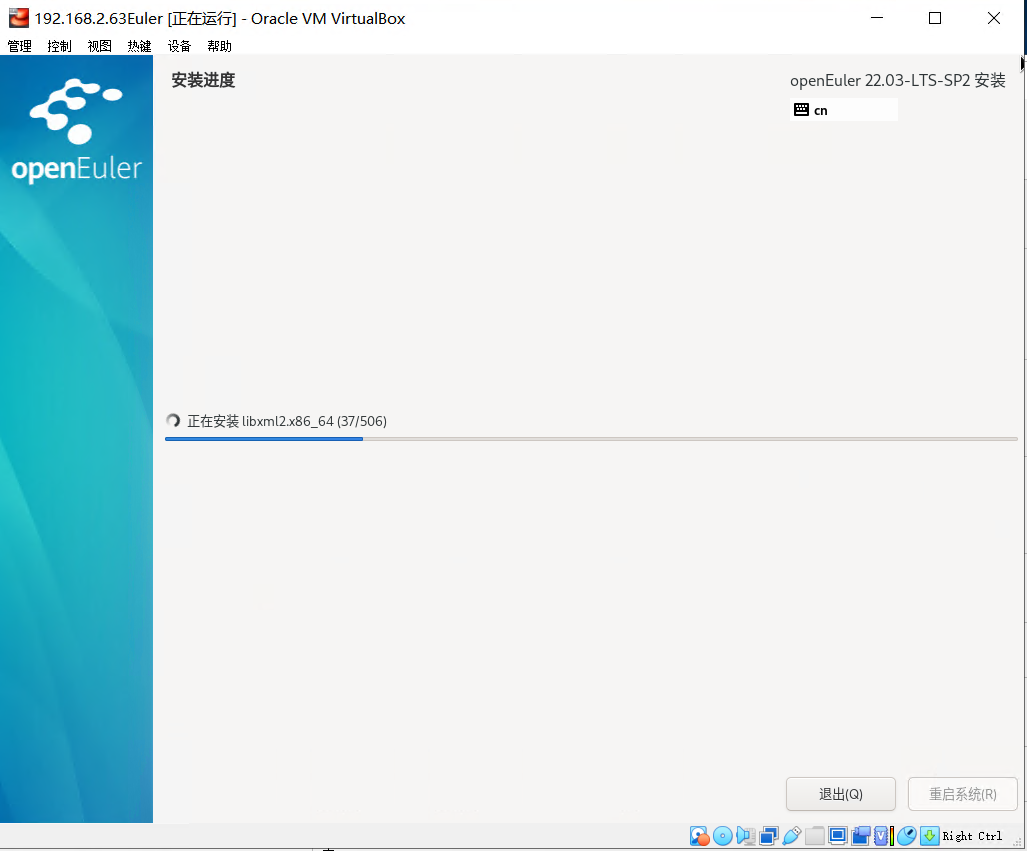This screenshot has width=1027, height=851.
Task: Click the mouse integration status icon
Action: click(906, 836)
